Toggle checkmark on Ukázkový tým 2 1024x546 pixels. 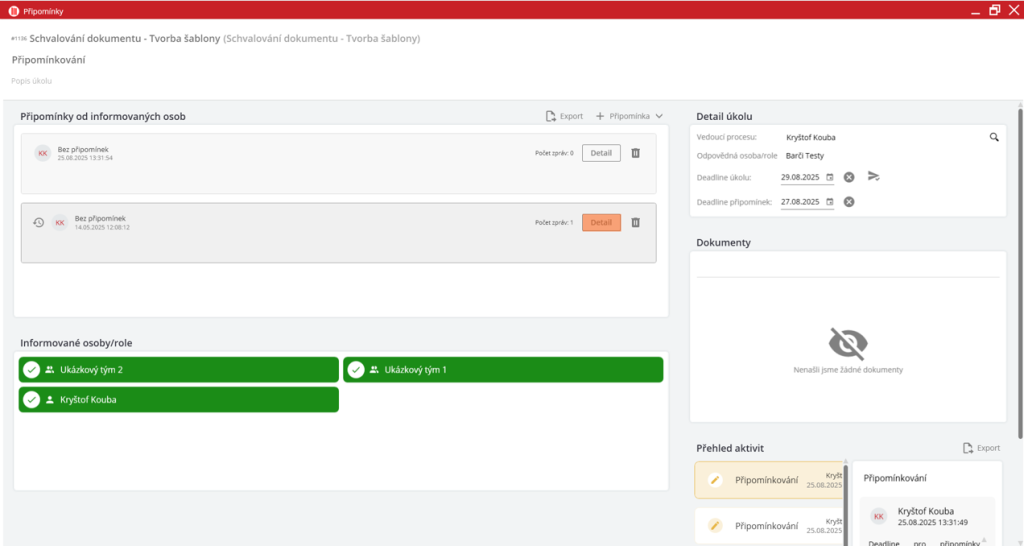coord(32,370)
